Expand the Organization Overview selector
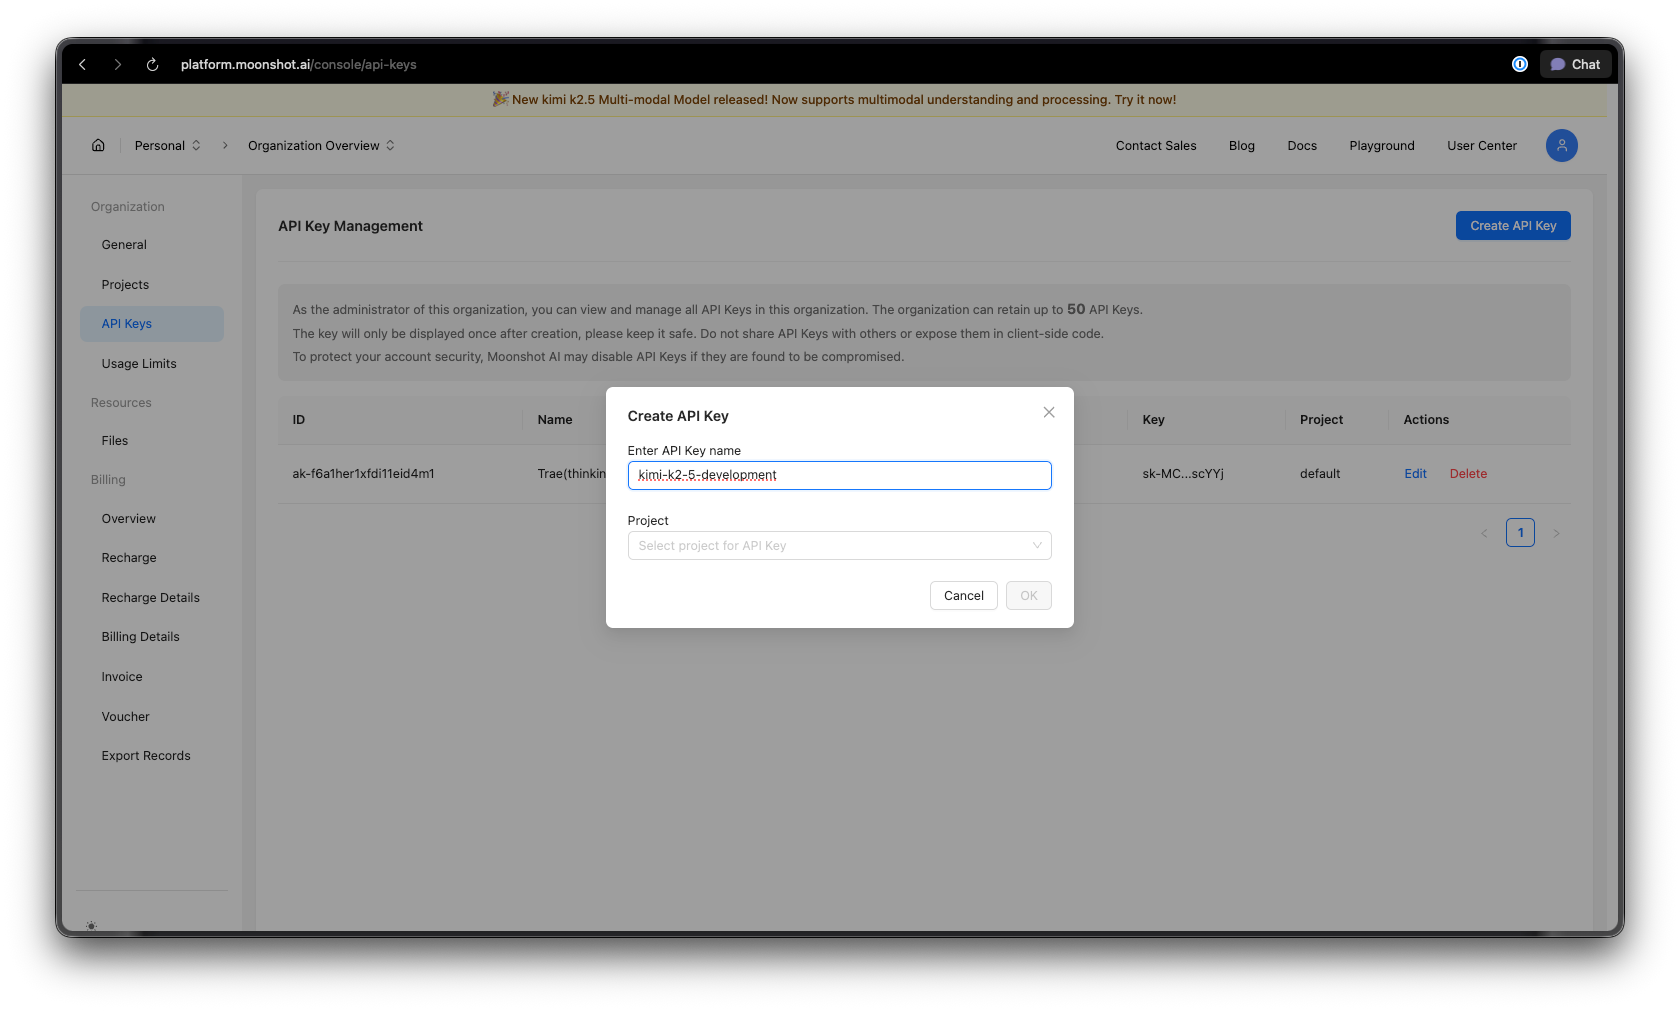 pos(321,145)
